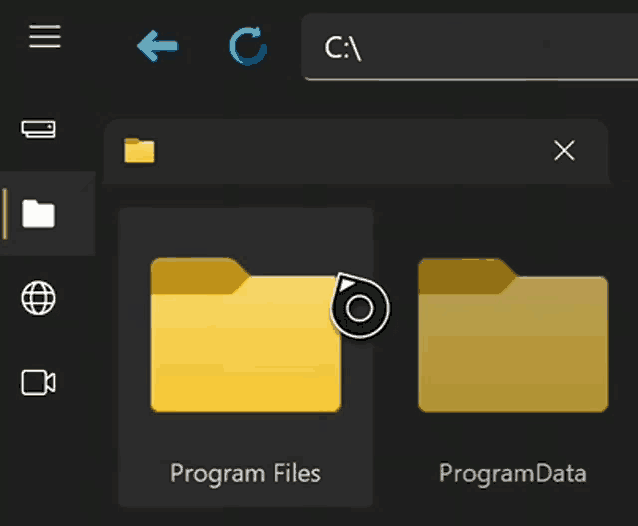Viewport: 638px width, 526px height.
Task: Click the ProgramData label text
Action: pos(513,474)
